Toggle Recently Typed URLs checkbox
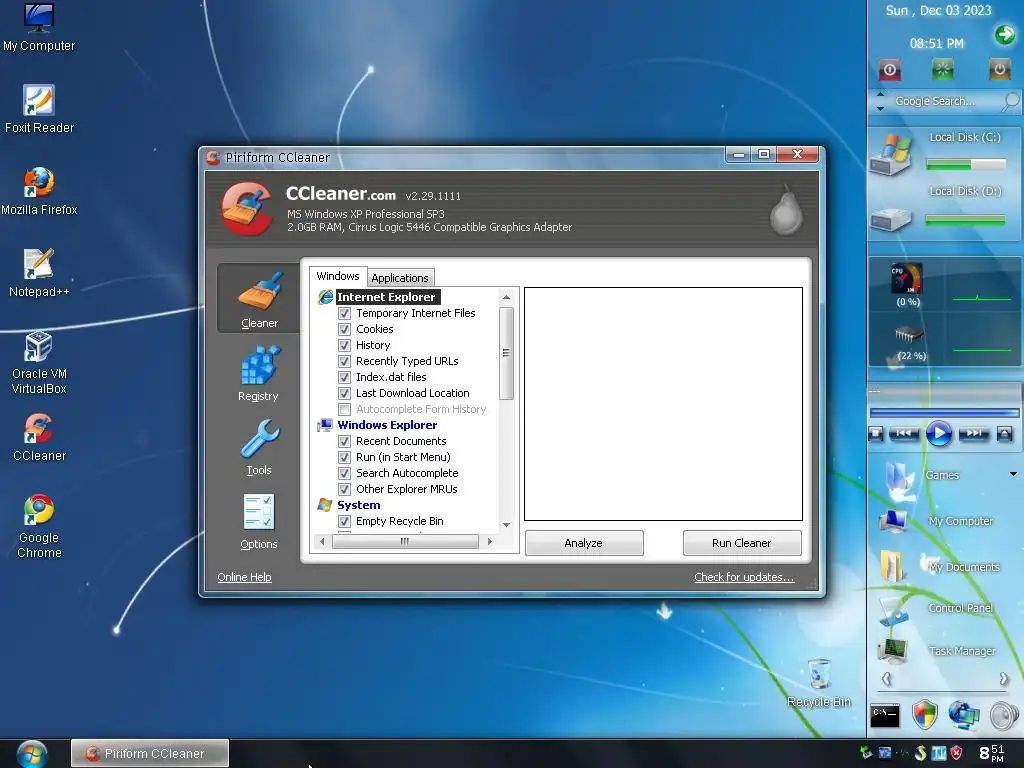This screenshot has height=768, width=1024. click(344, 361)
